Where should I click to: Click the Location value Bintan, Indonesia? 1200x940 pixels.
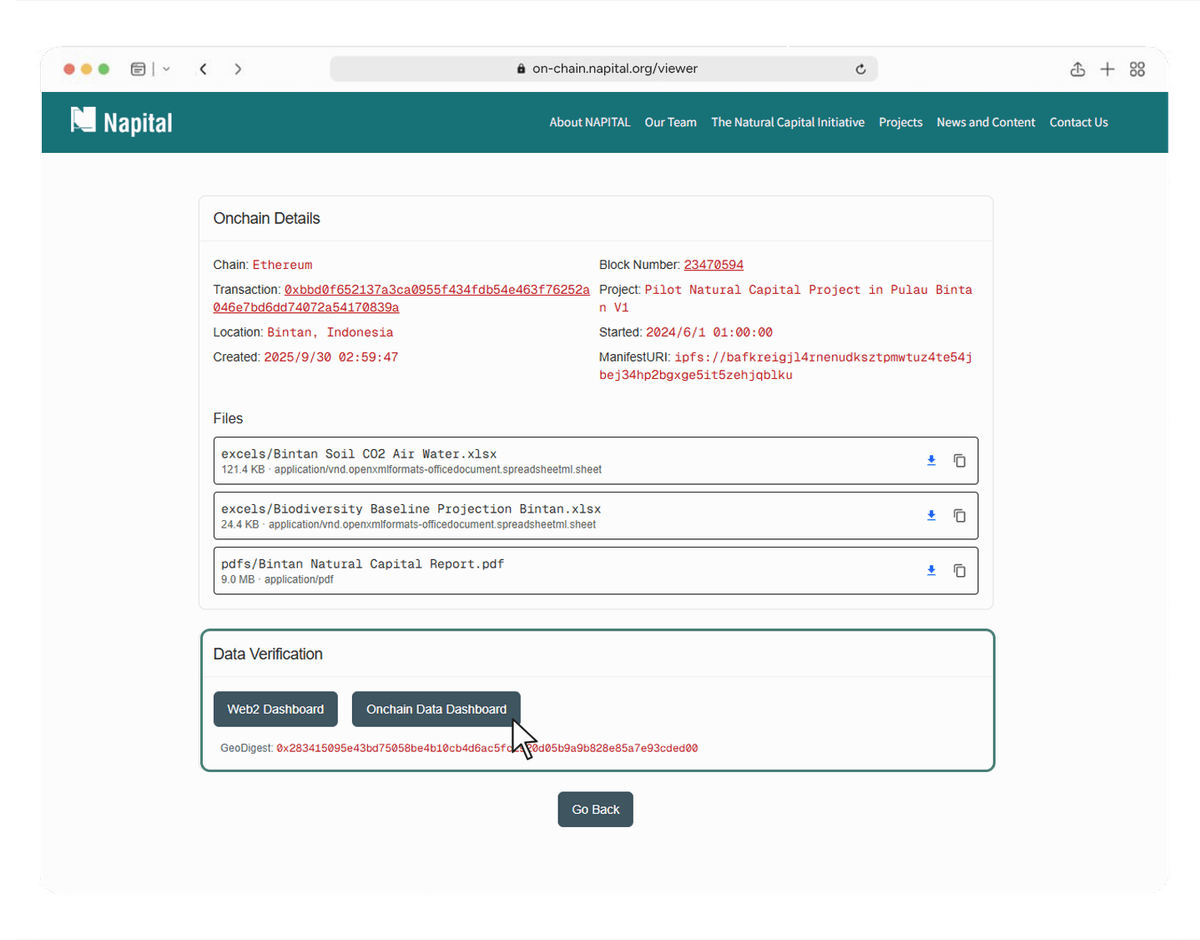tap(330, 332)
